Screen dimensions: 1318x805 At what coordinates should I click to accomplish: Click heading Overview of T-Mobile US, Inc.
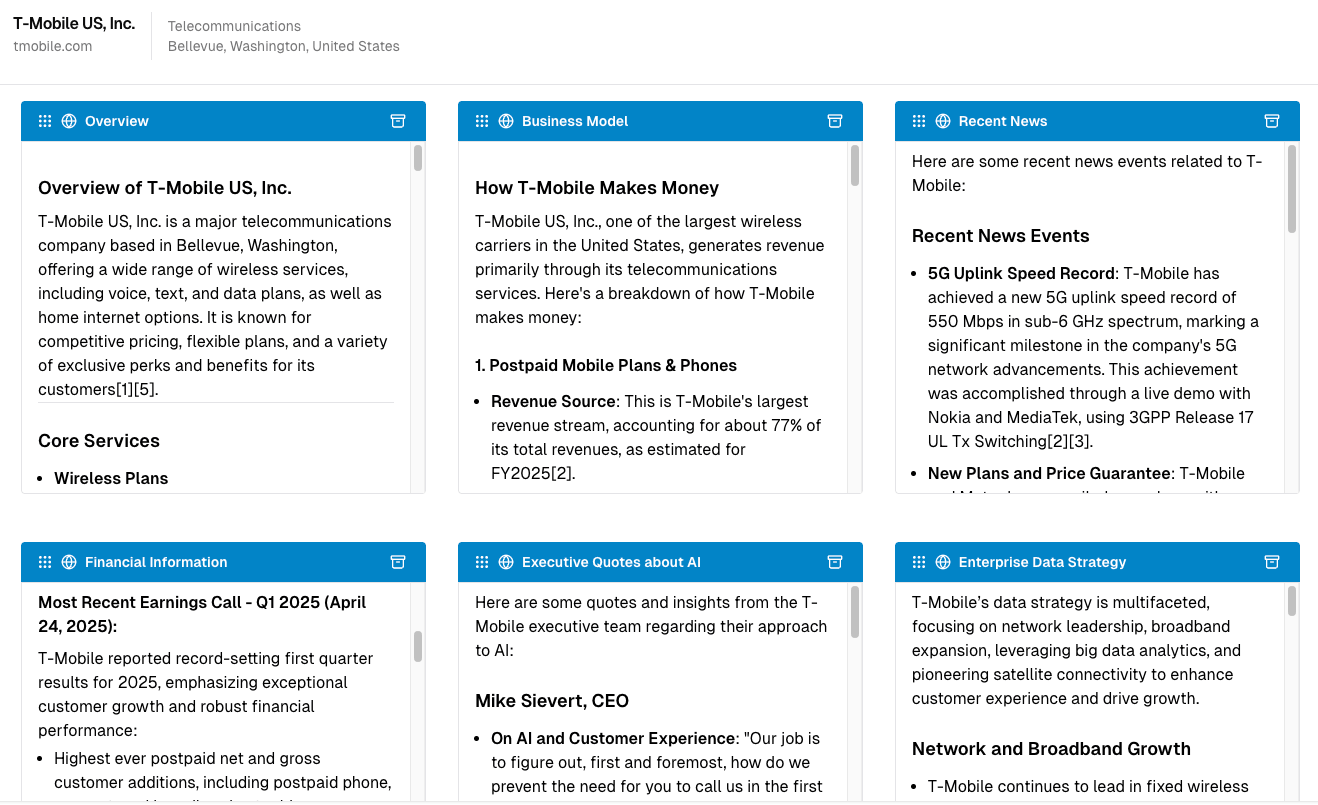coord(165,188)
